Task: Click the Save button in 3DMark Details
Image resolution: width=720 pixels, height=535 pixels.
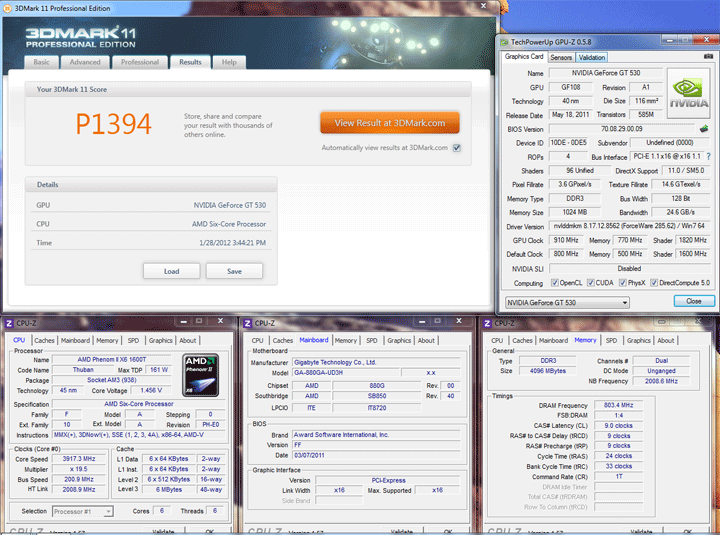Action: pyautogui.click(x=234, y=271)
